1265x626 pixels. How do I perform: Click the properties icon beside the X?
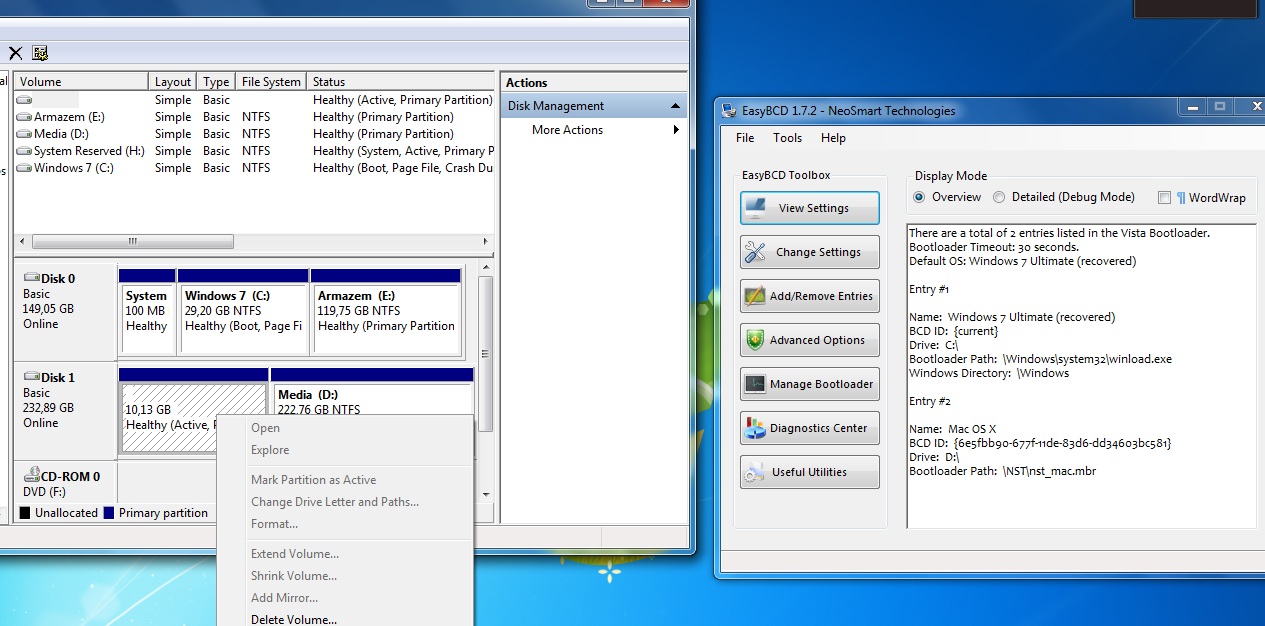40,53
